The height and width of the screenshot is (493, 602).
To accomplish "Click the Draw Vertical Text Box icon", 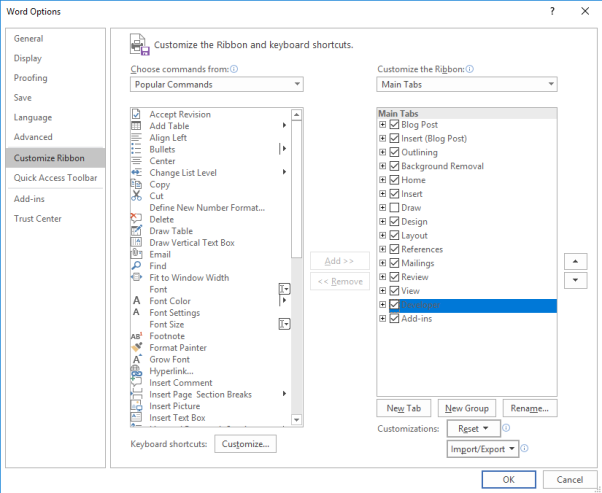I will pyautogui.click(x=136, y=242).
